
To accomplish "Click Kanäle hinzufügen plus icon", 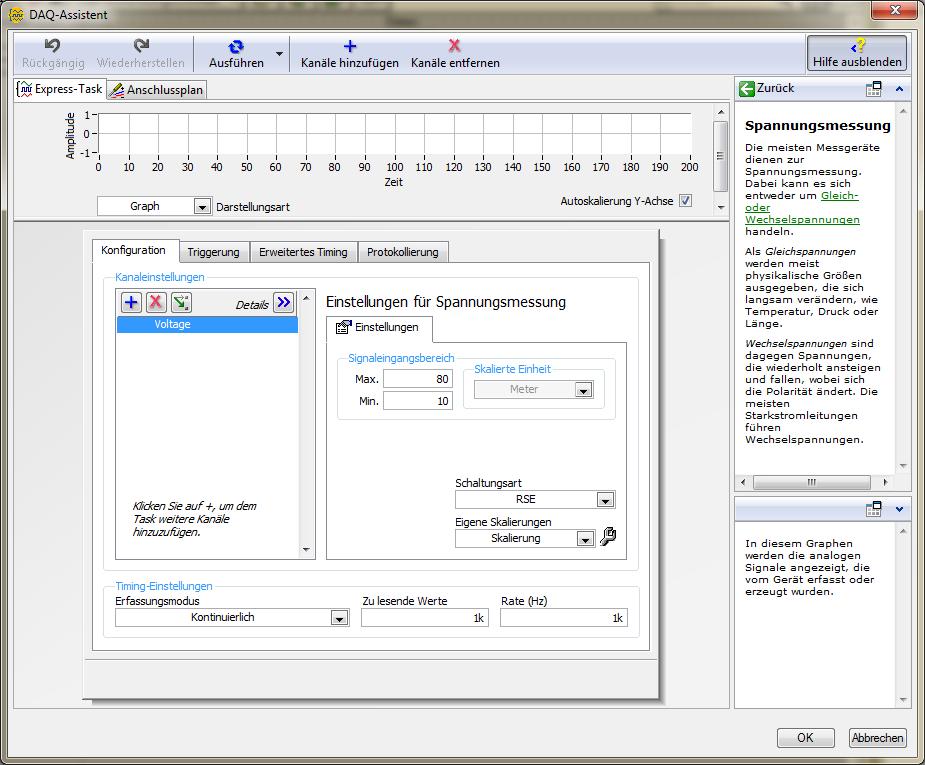I will [350, 46].
